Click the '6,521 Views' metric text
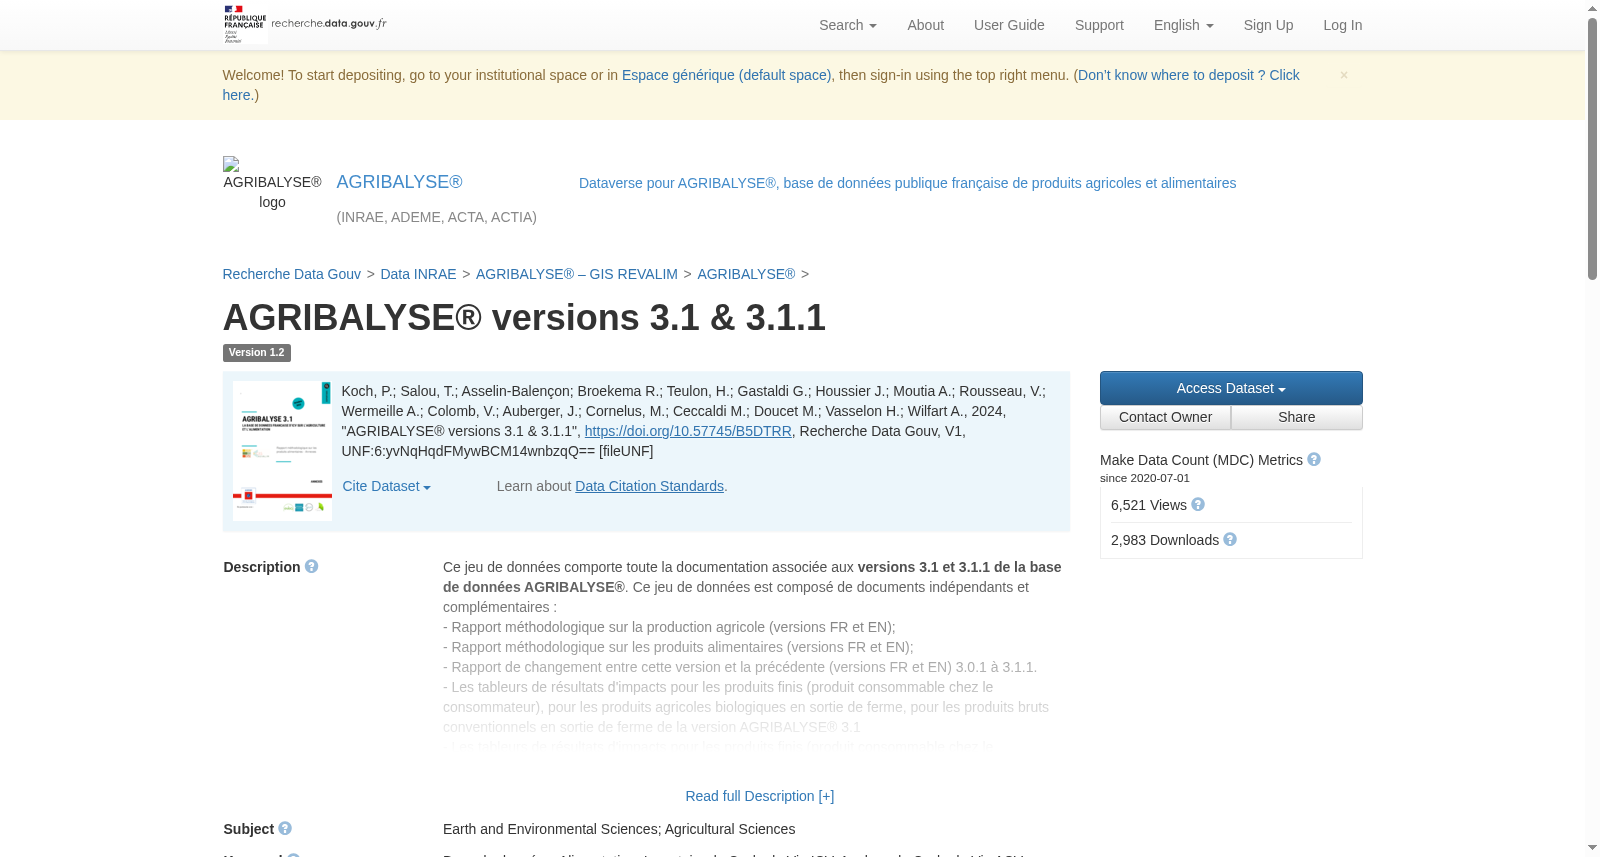Image resolution: width=1600 pixels, height=857 pixels. (x=1149, y=505)
